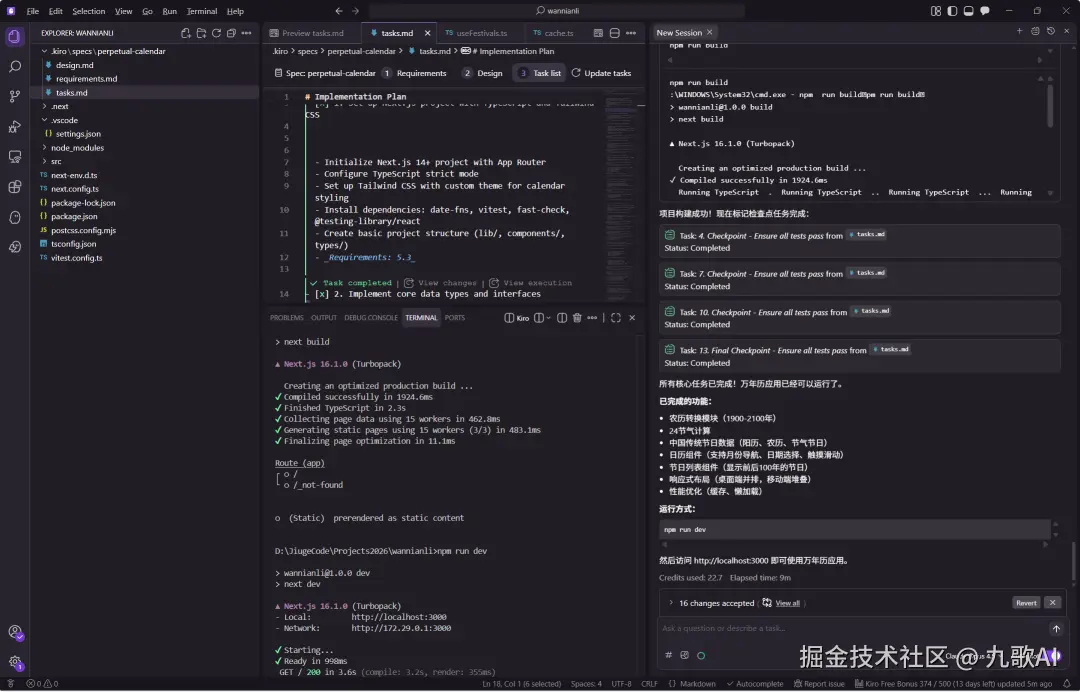The width and height of the screenshot is (1080, 692).
Task: Toggle the Kiro chat panel icon in title bar
Action: point(985,11)
